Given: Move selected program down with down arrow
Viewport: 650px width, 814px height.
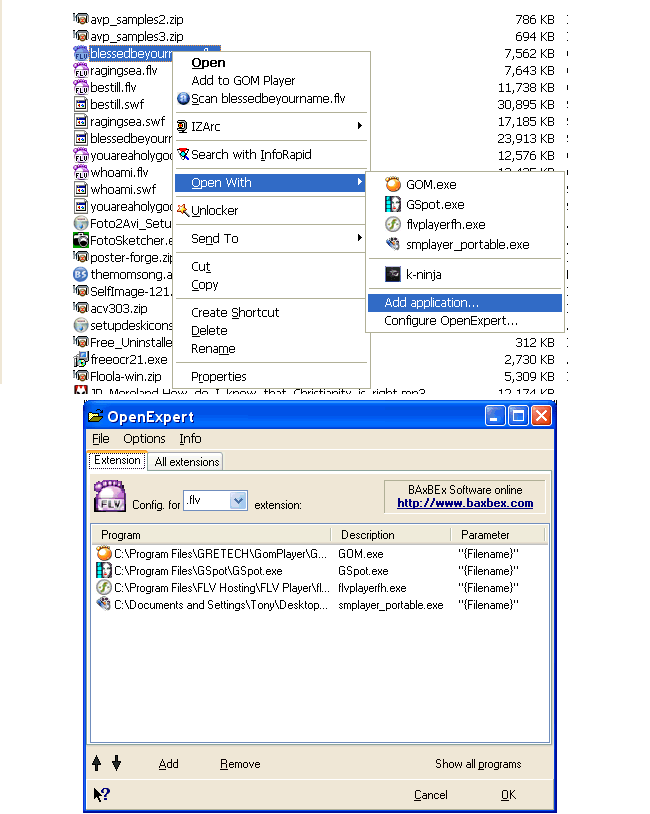Looking at the screenshot, I should click(x=116, y=763).
